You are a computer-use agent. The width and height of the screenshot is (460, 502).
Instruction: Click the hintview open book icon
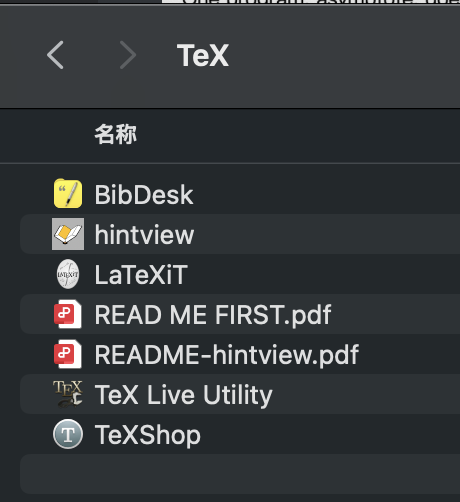click(x=68, y=234)
